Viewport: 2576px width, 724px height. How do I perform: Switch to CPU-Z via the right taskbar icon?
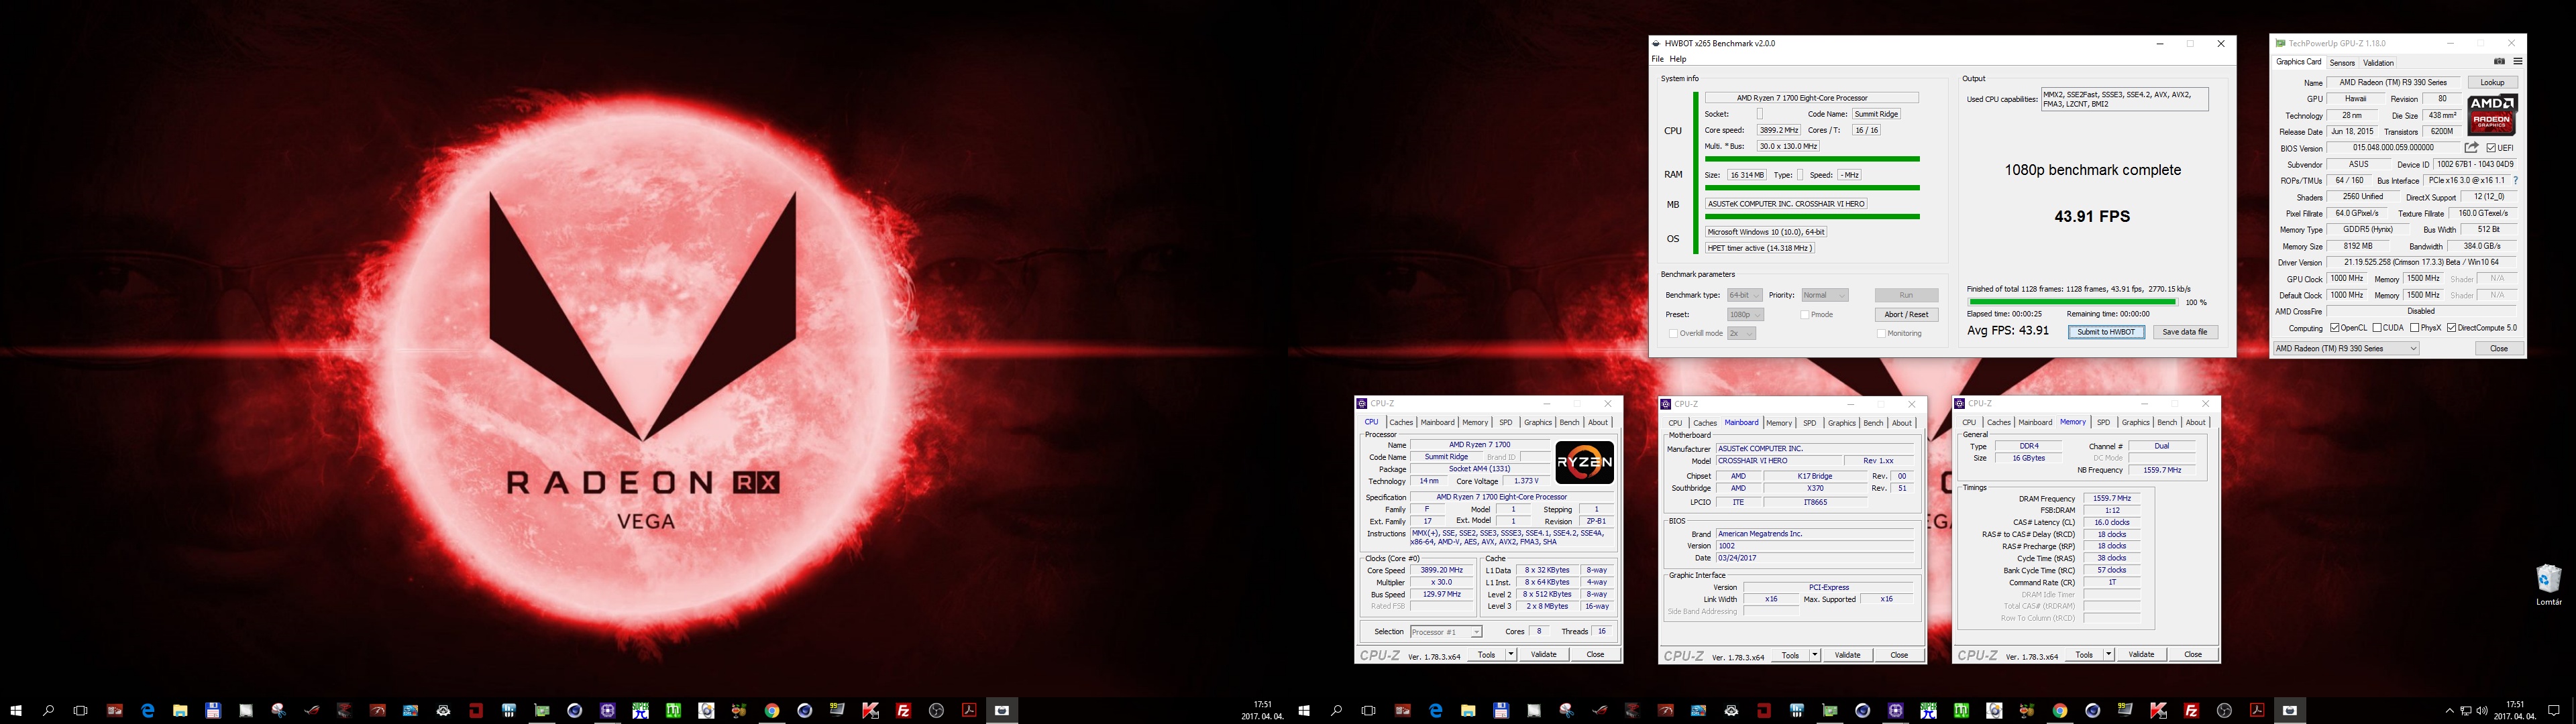1895,710
